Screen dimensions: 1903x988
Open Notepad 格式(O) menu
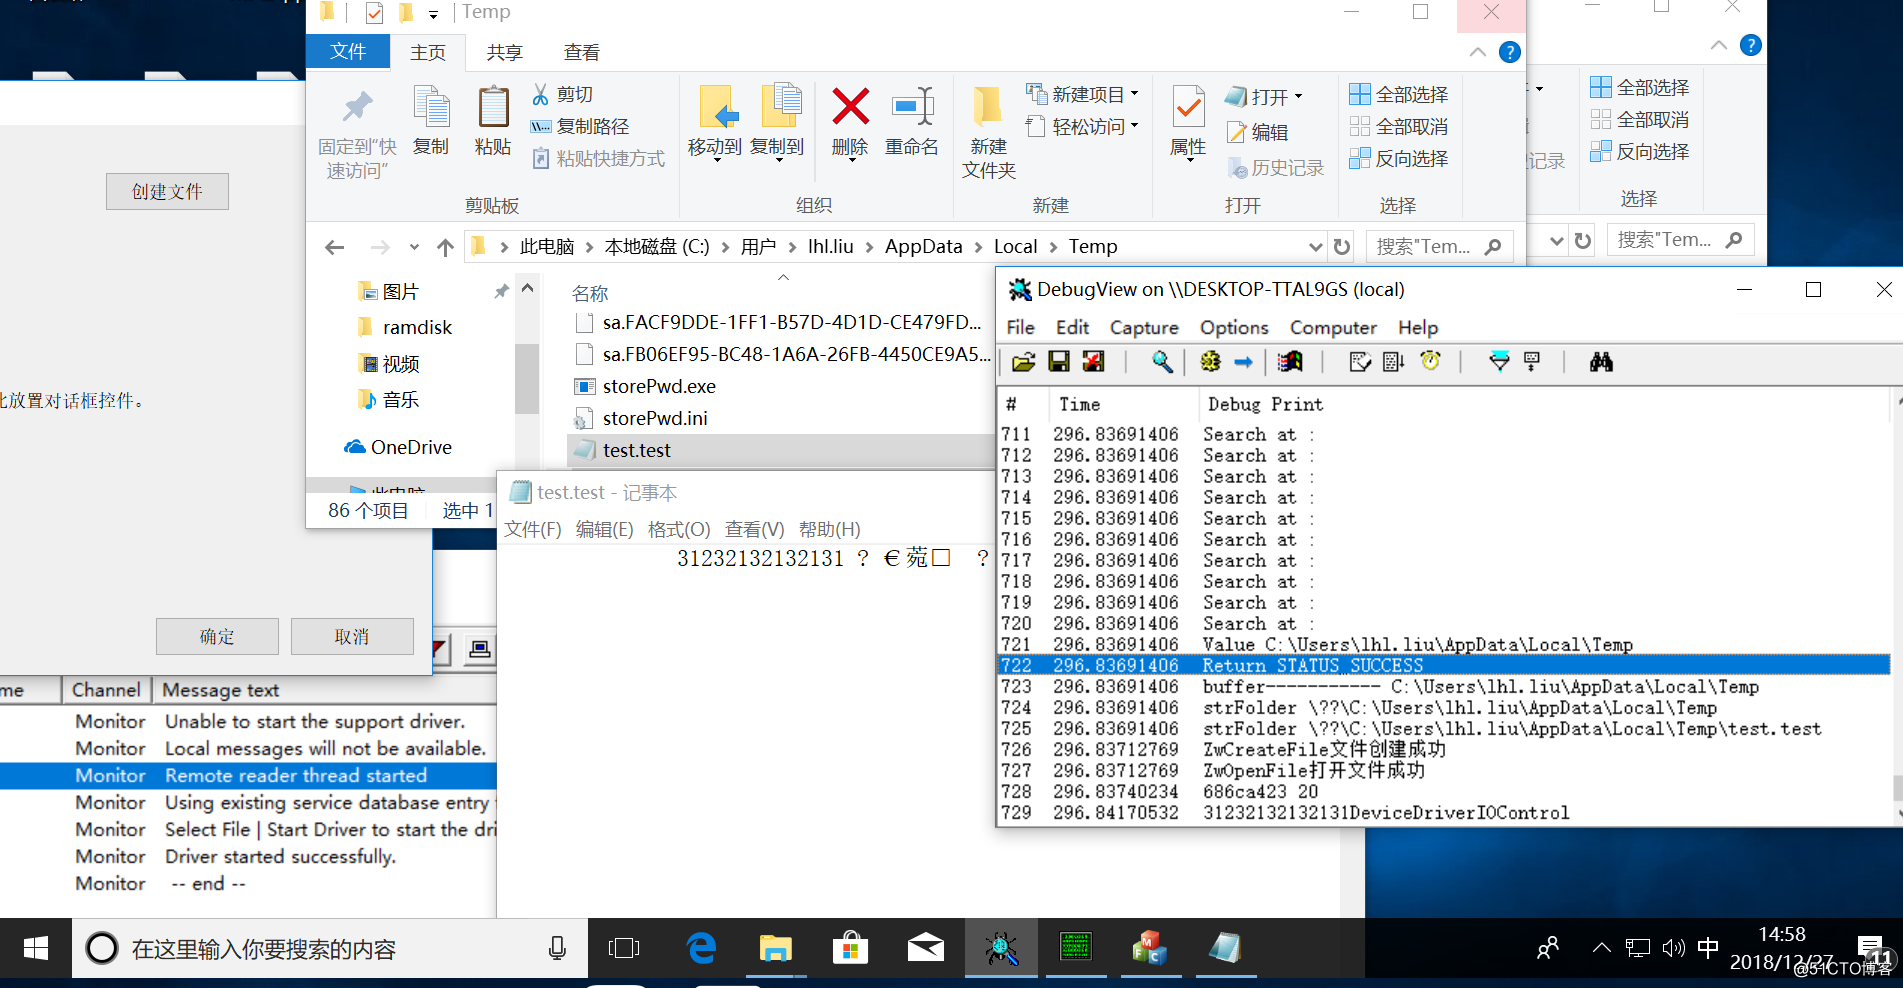pos(679,529)
